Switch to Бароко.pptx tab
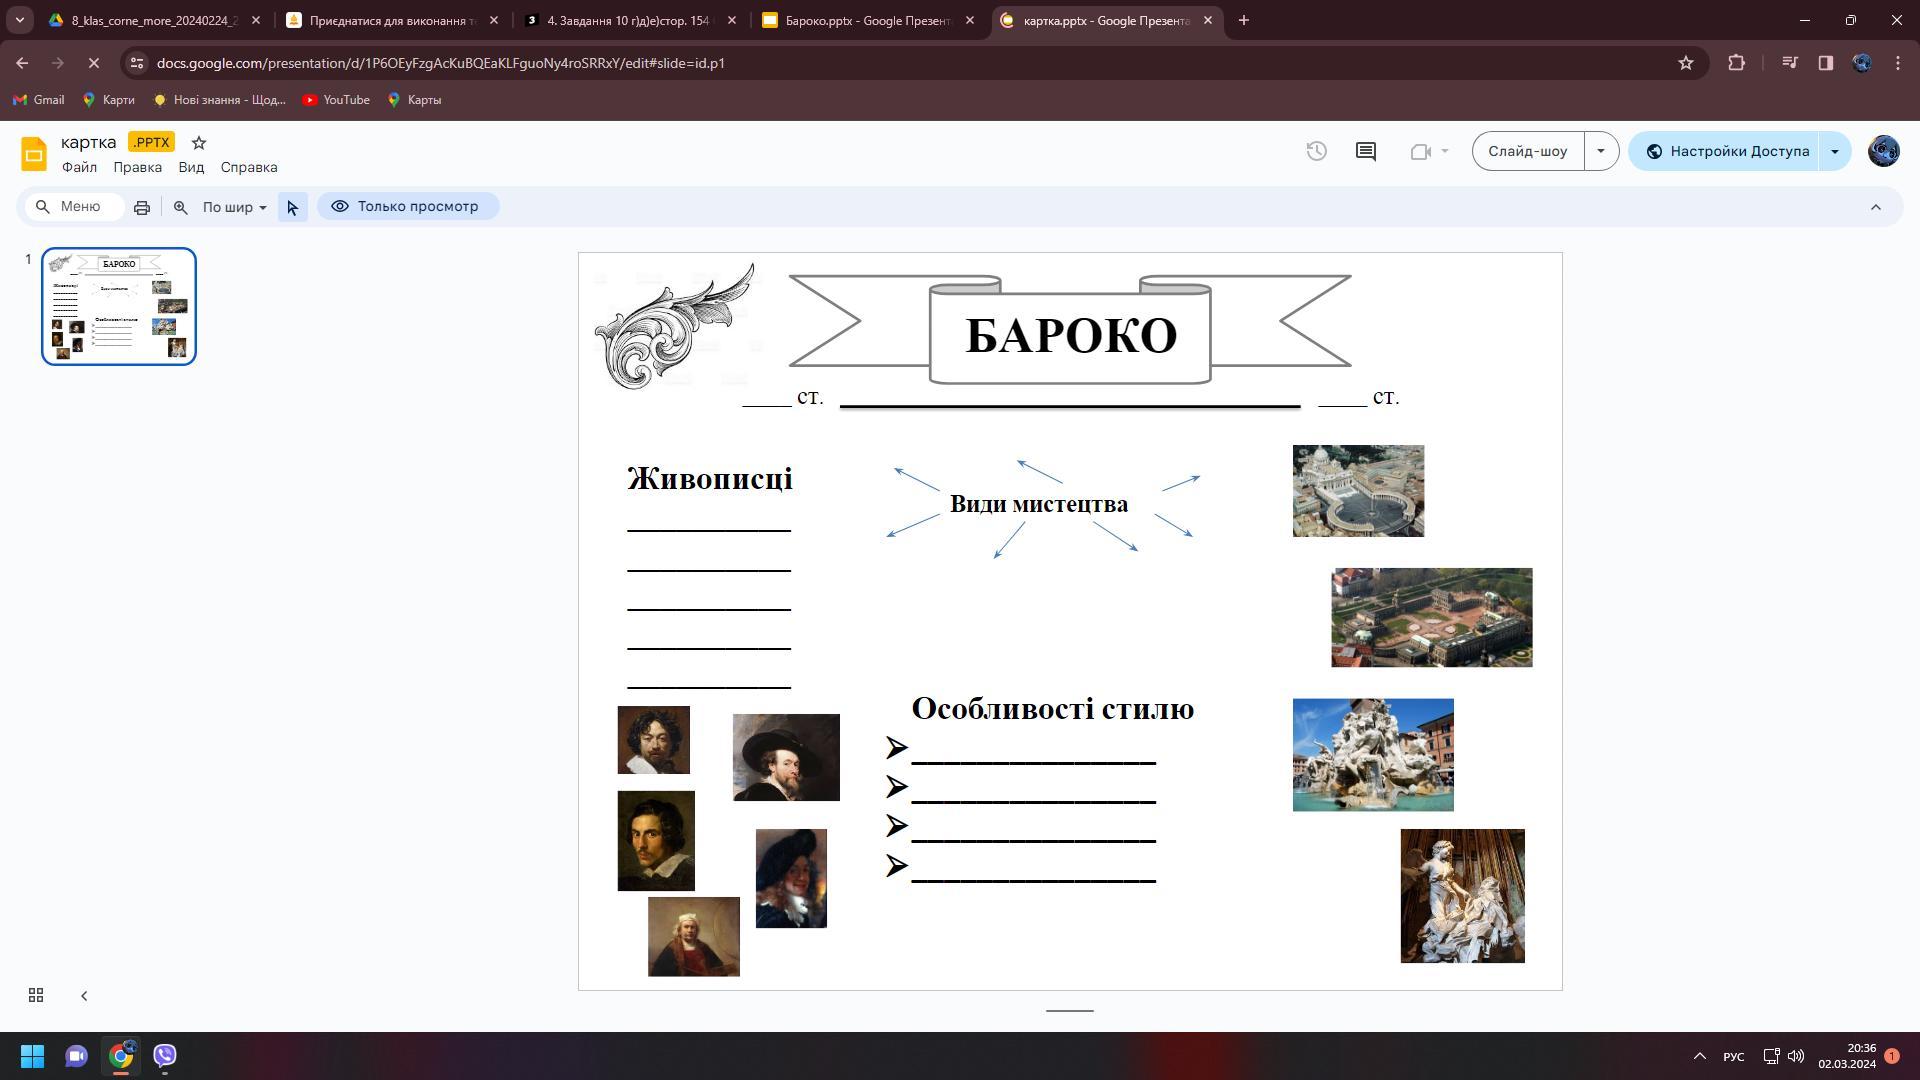 868,20
